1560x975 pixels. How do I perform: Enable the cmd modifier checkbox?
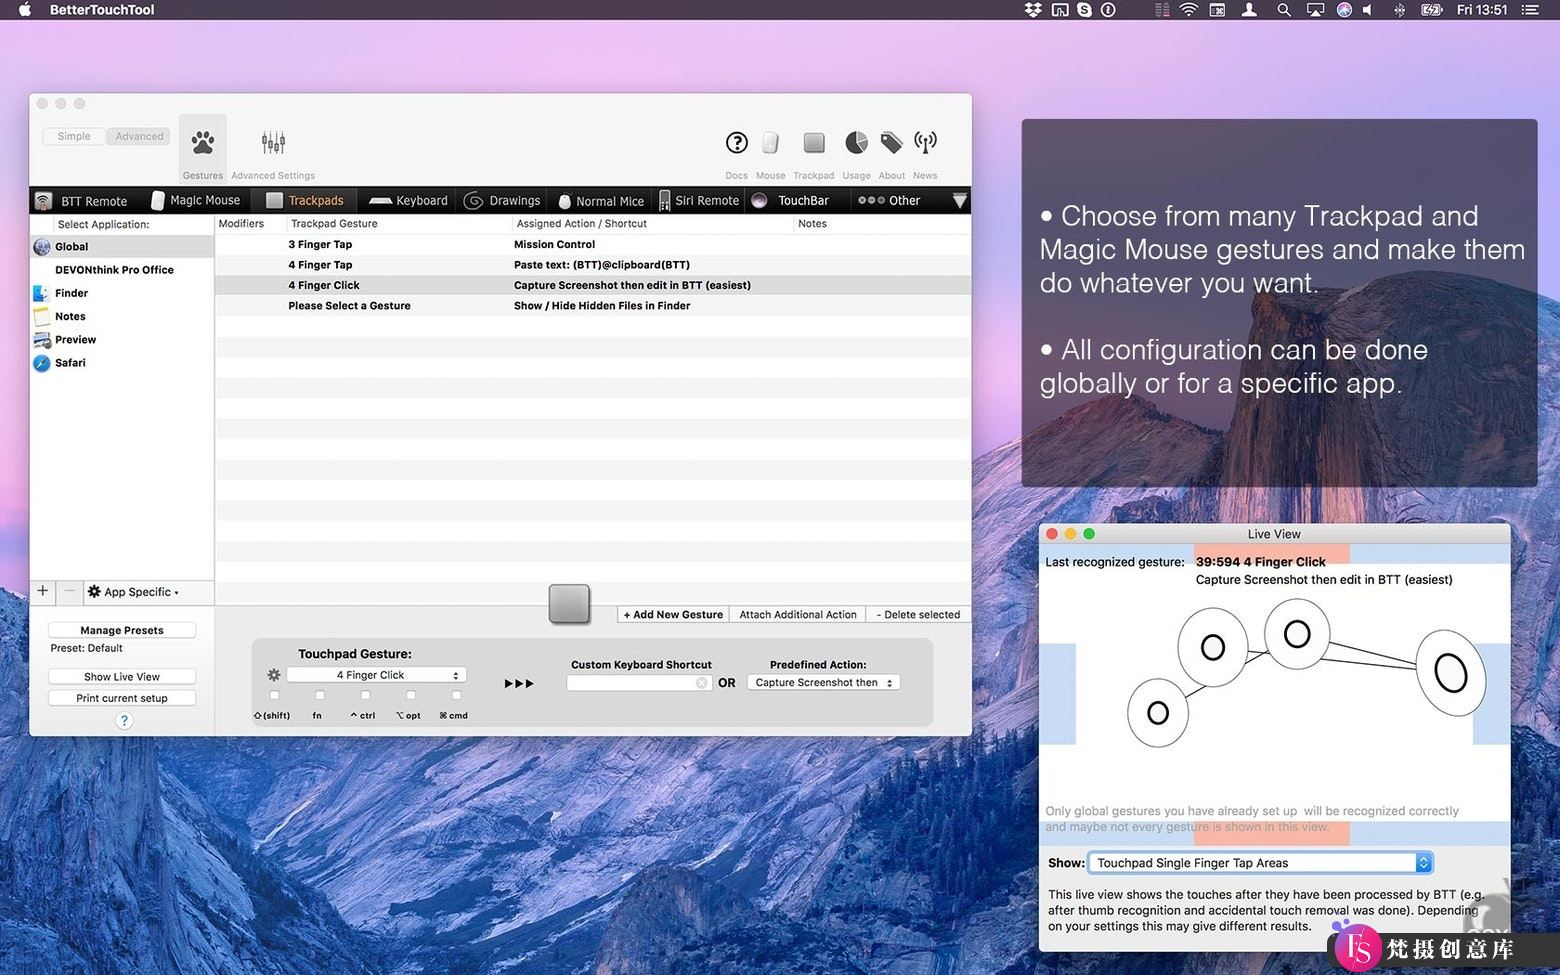coord(456,695)
